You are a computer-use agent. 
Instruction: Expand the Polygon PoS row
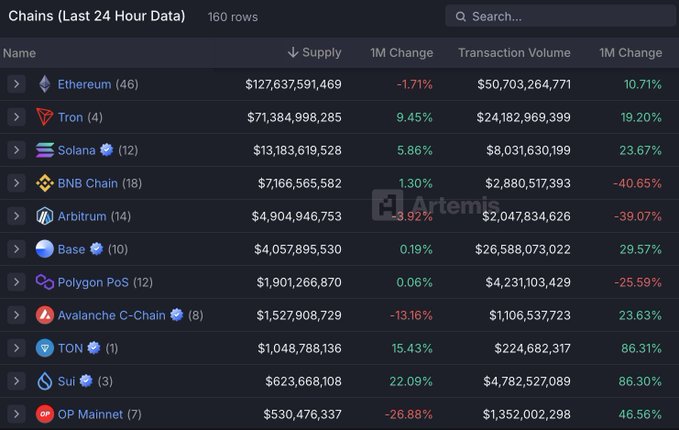click(x=16, y=282)
